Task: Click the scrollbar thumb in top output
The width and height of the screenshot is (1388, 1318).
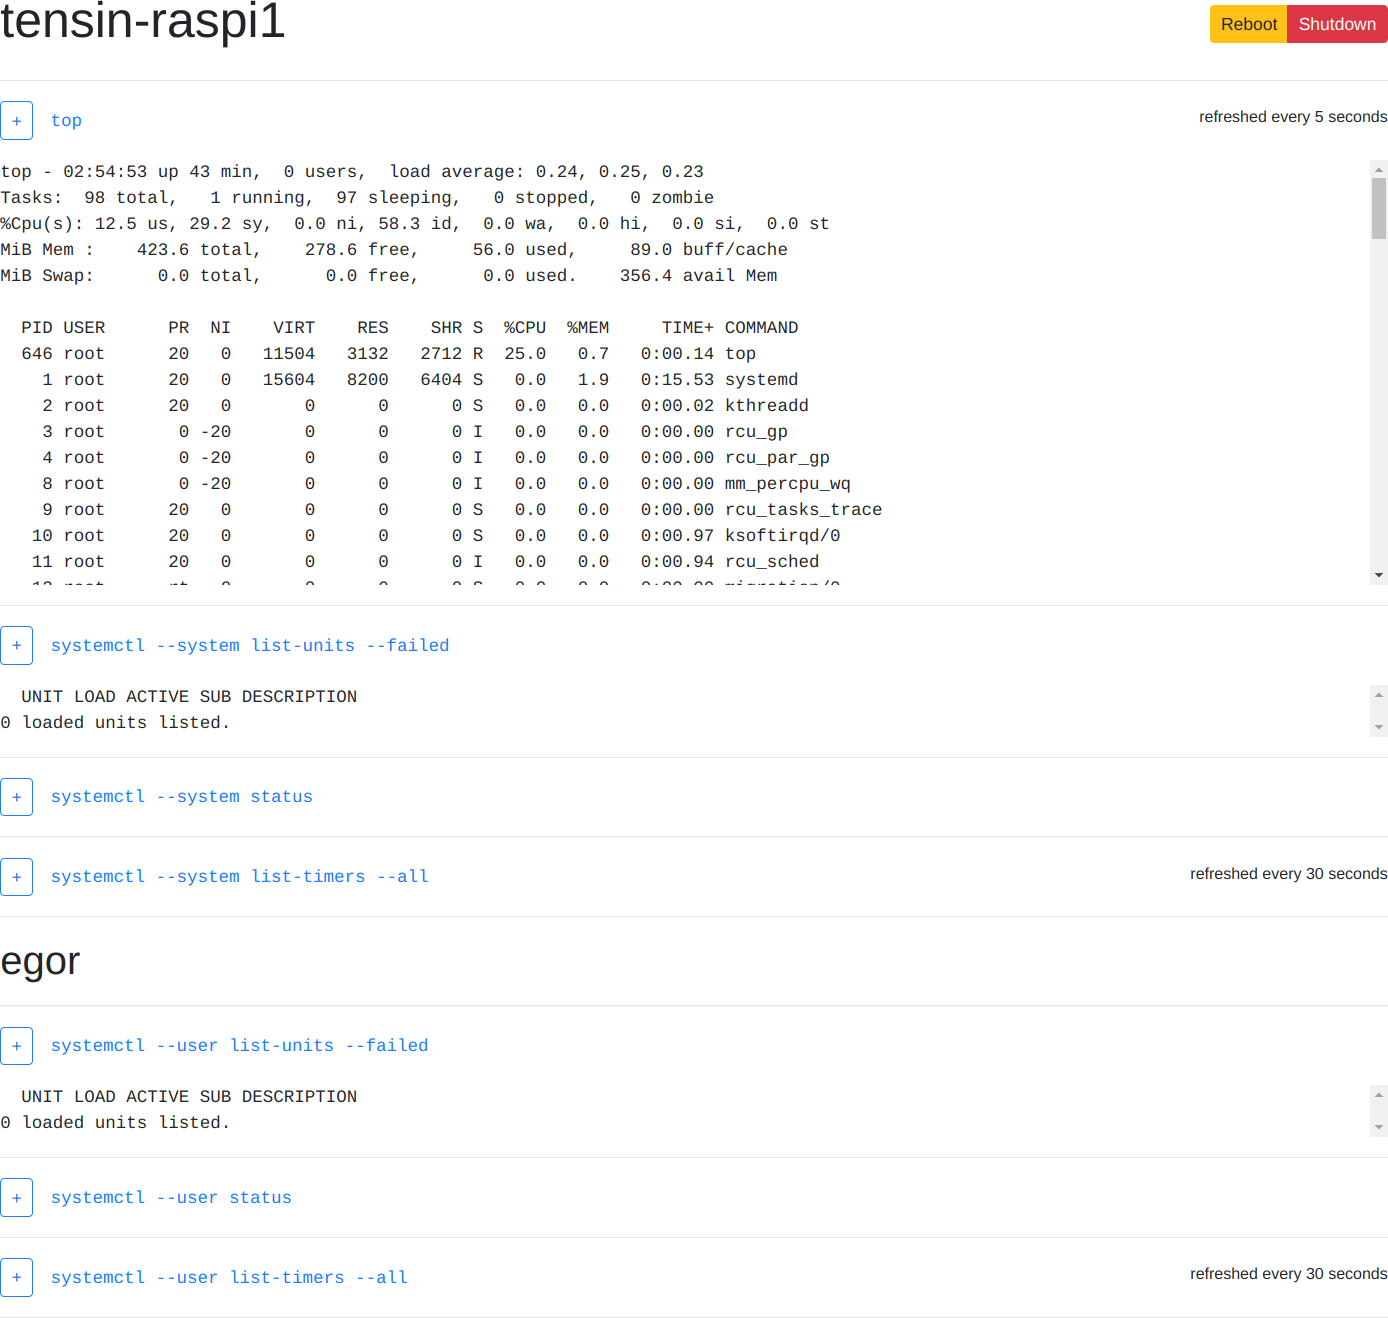Action: click(1379, 208)
